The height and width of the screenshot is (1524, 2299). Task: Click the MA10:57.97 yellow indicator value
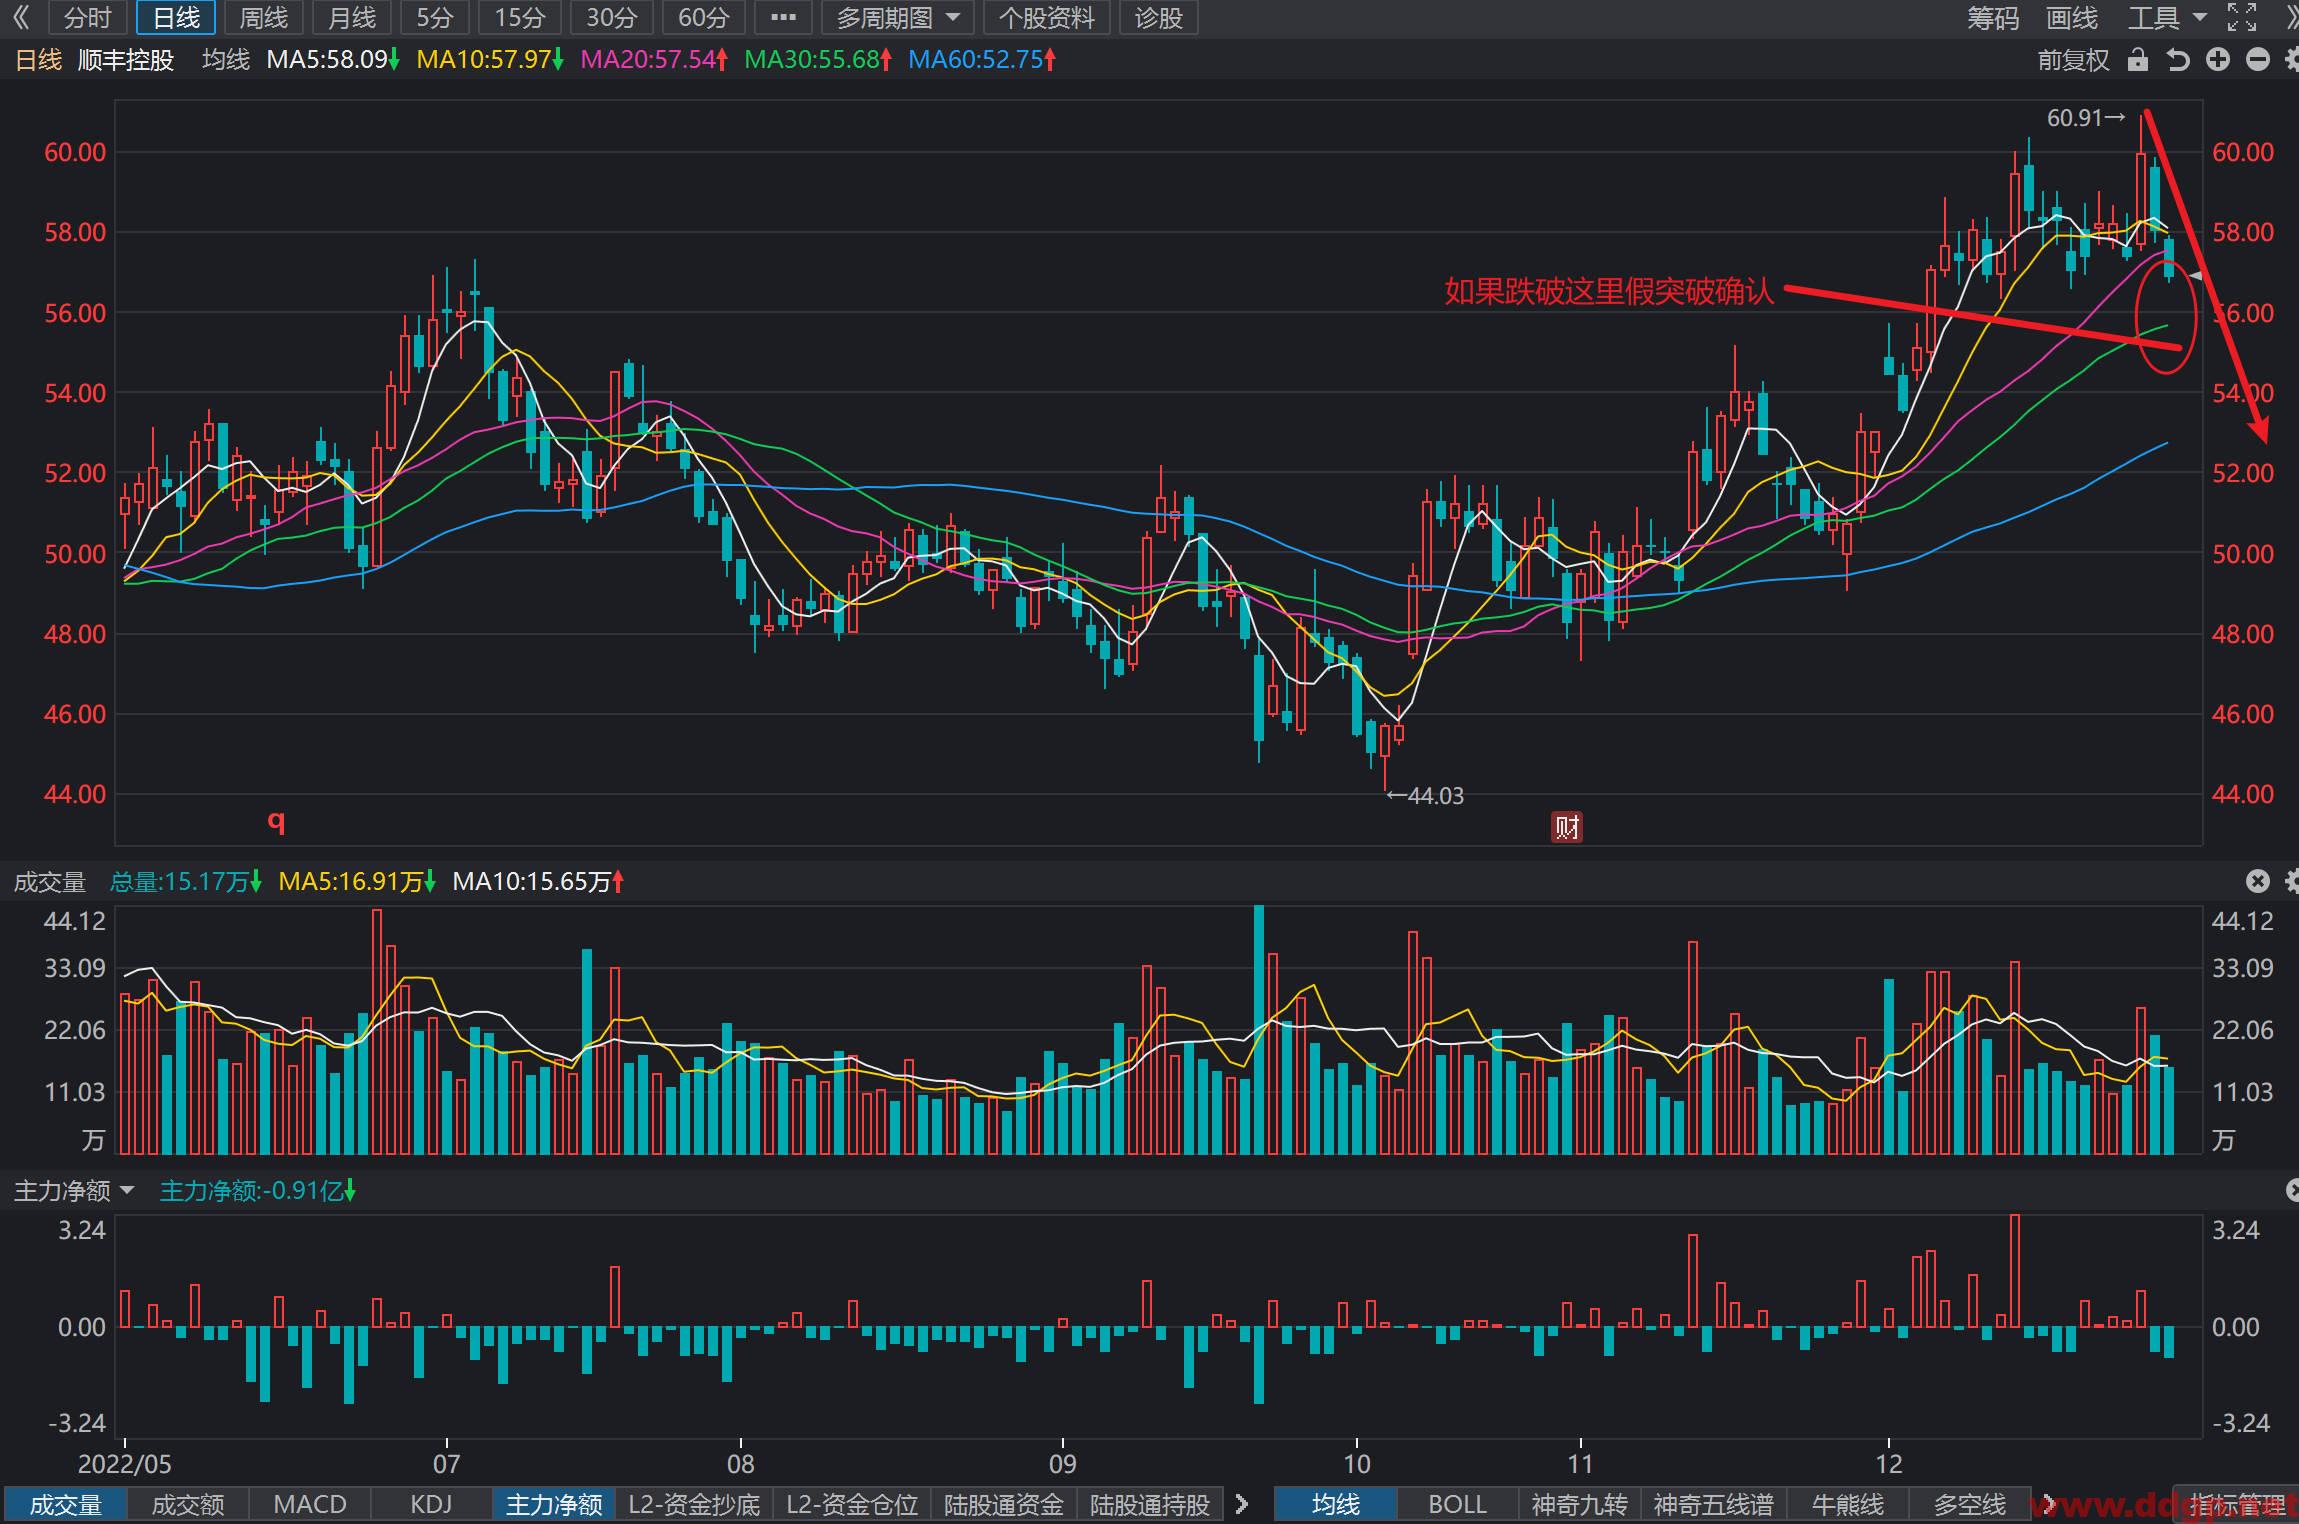490,60
